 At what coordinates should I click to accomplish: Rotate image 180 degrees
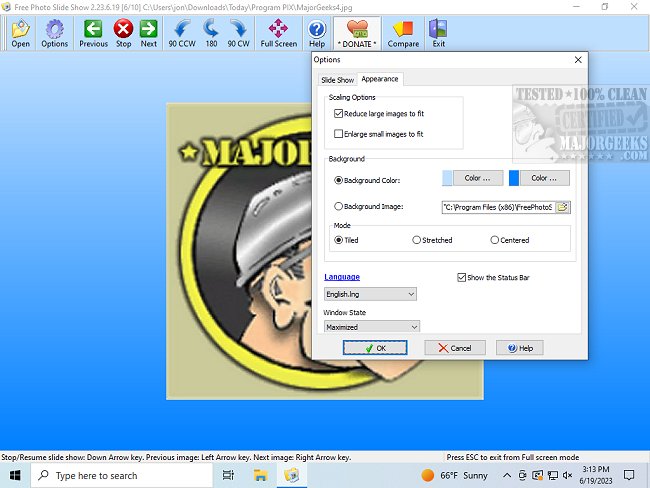pyautogui.click(x=212, y=32)
